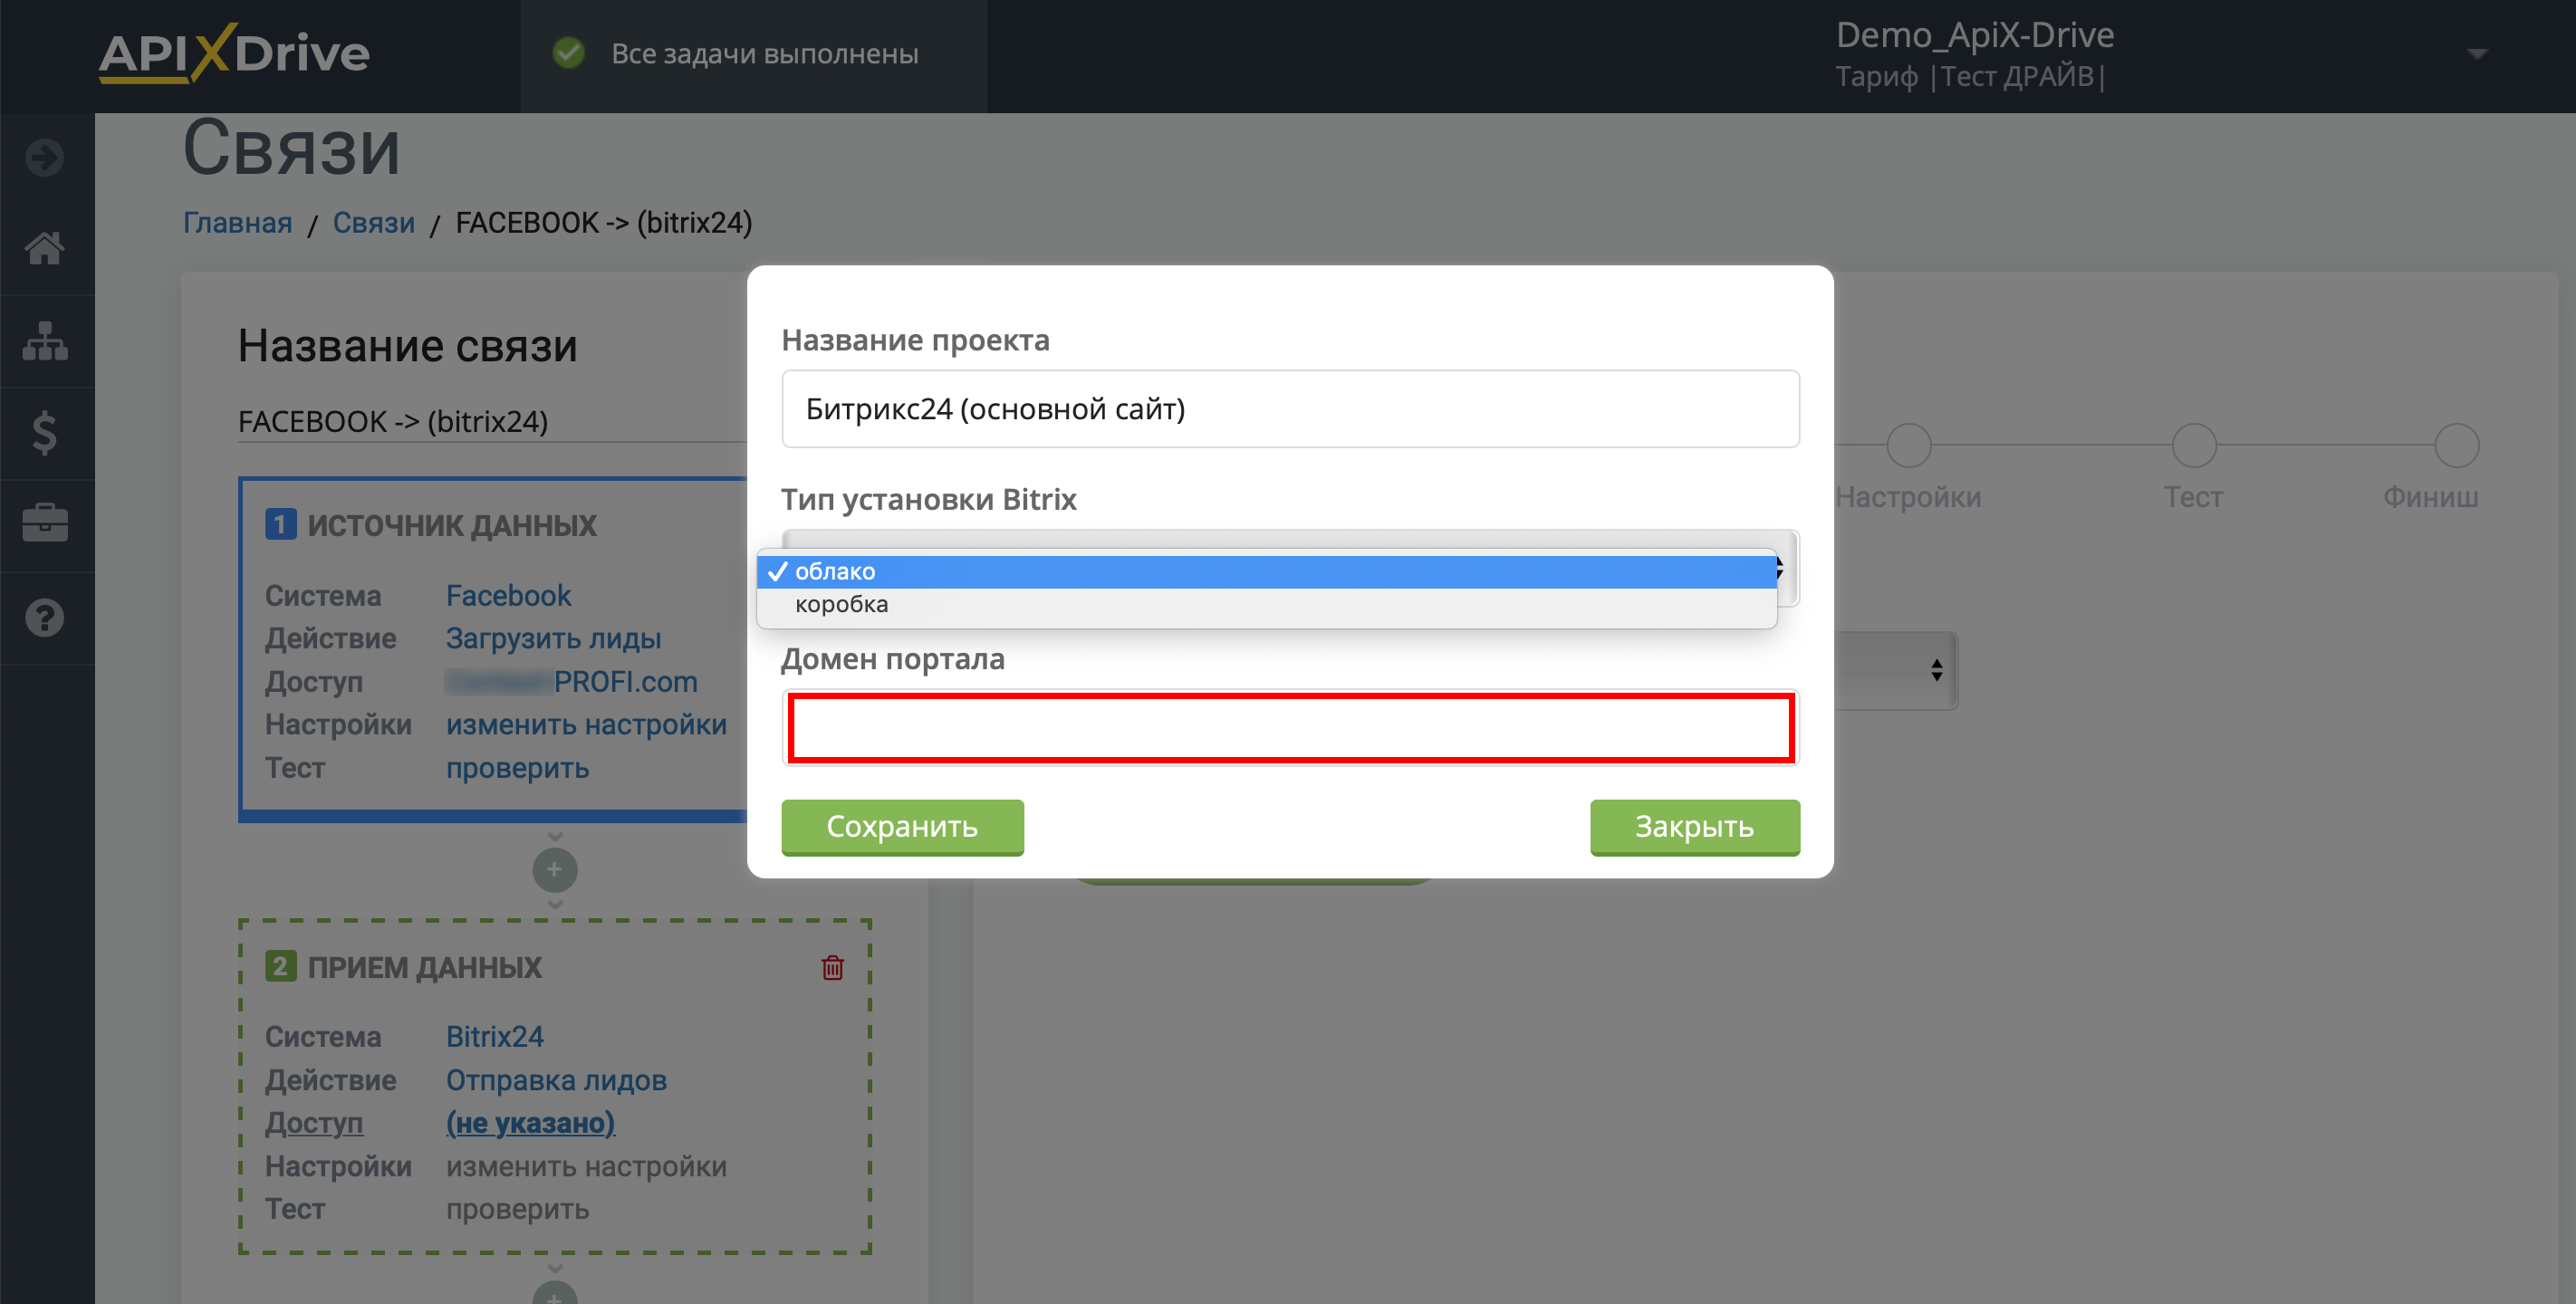
Task: Click the Доступ label in receiver block
Action: tap(314, 1123)
